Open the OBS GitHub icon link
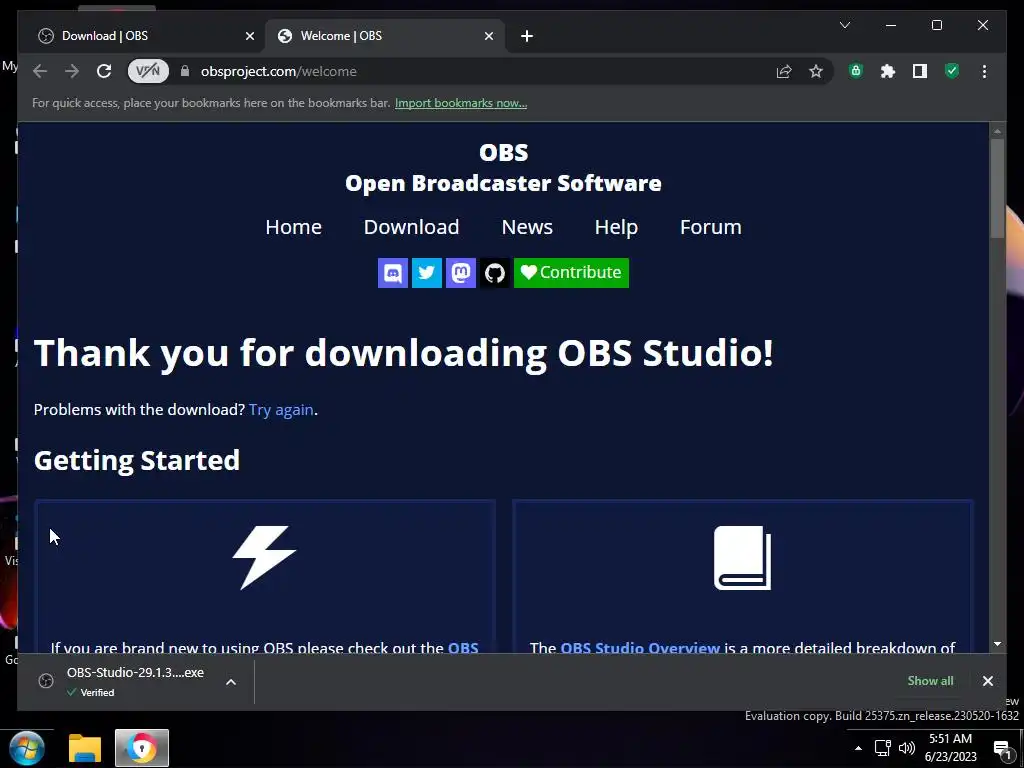The width and height of the screenshot is (1024, 768). click(x=494, y=272)
